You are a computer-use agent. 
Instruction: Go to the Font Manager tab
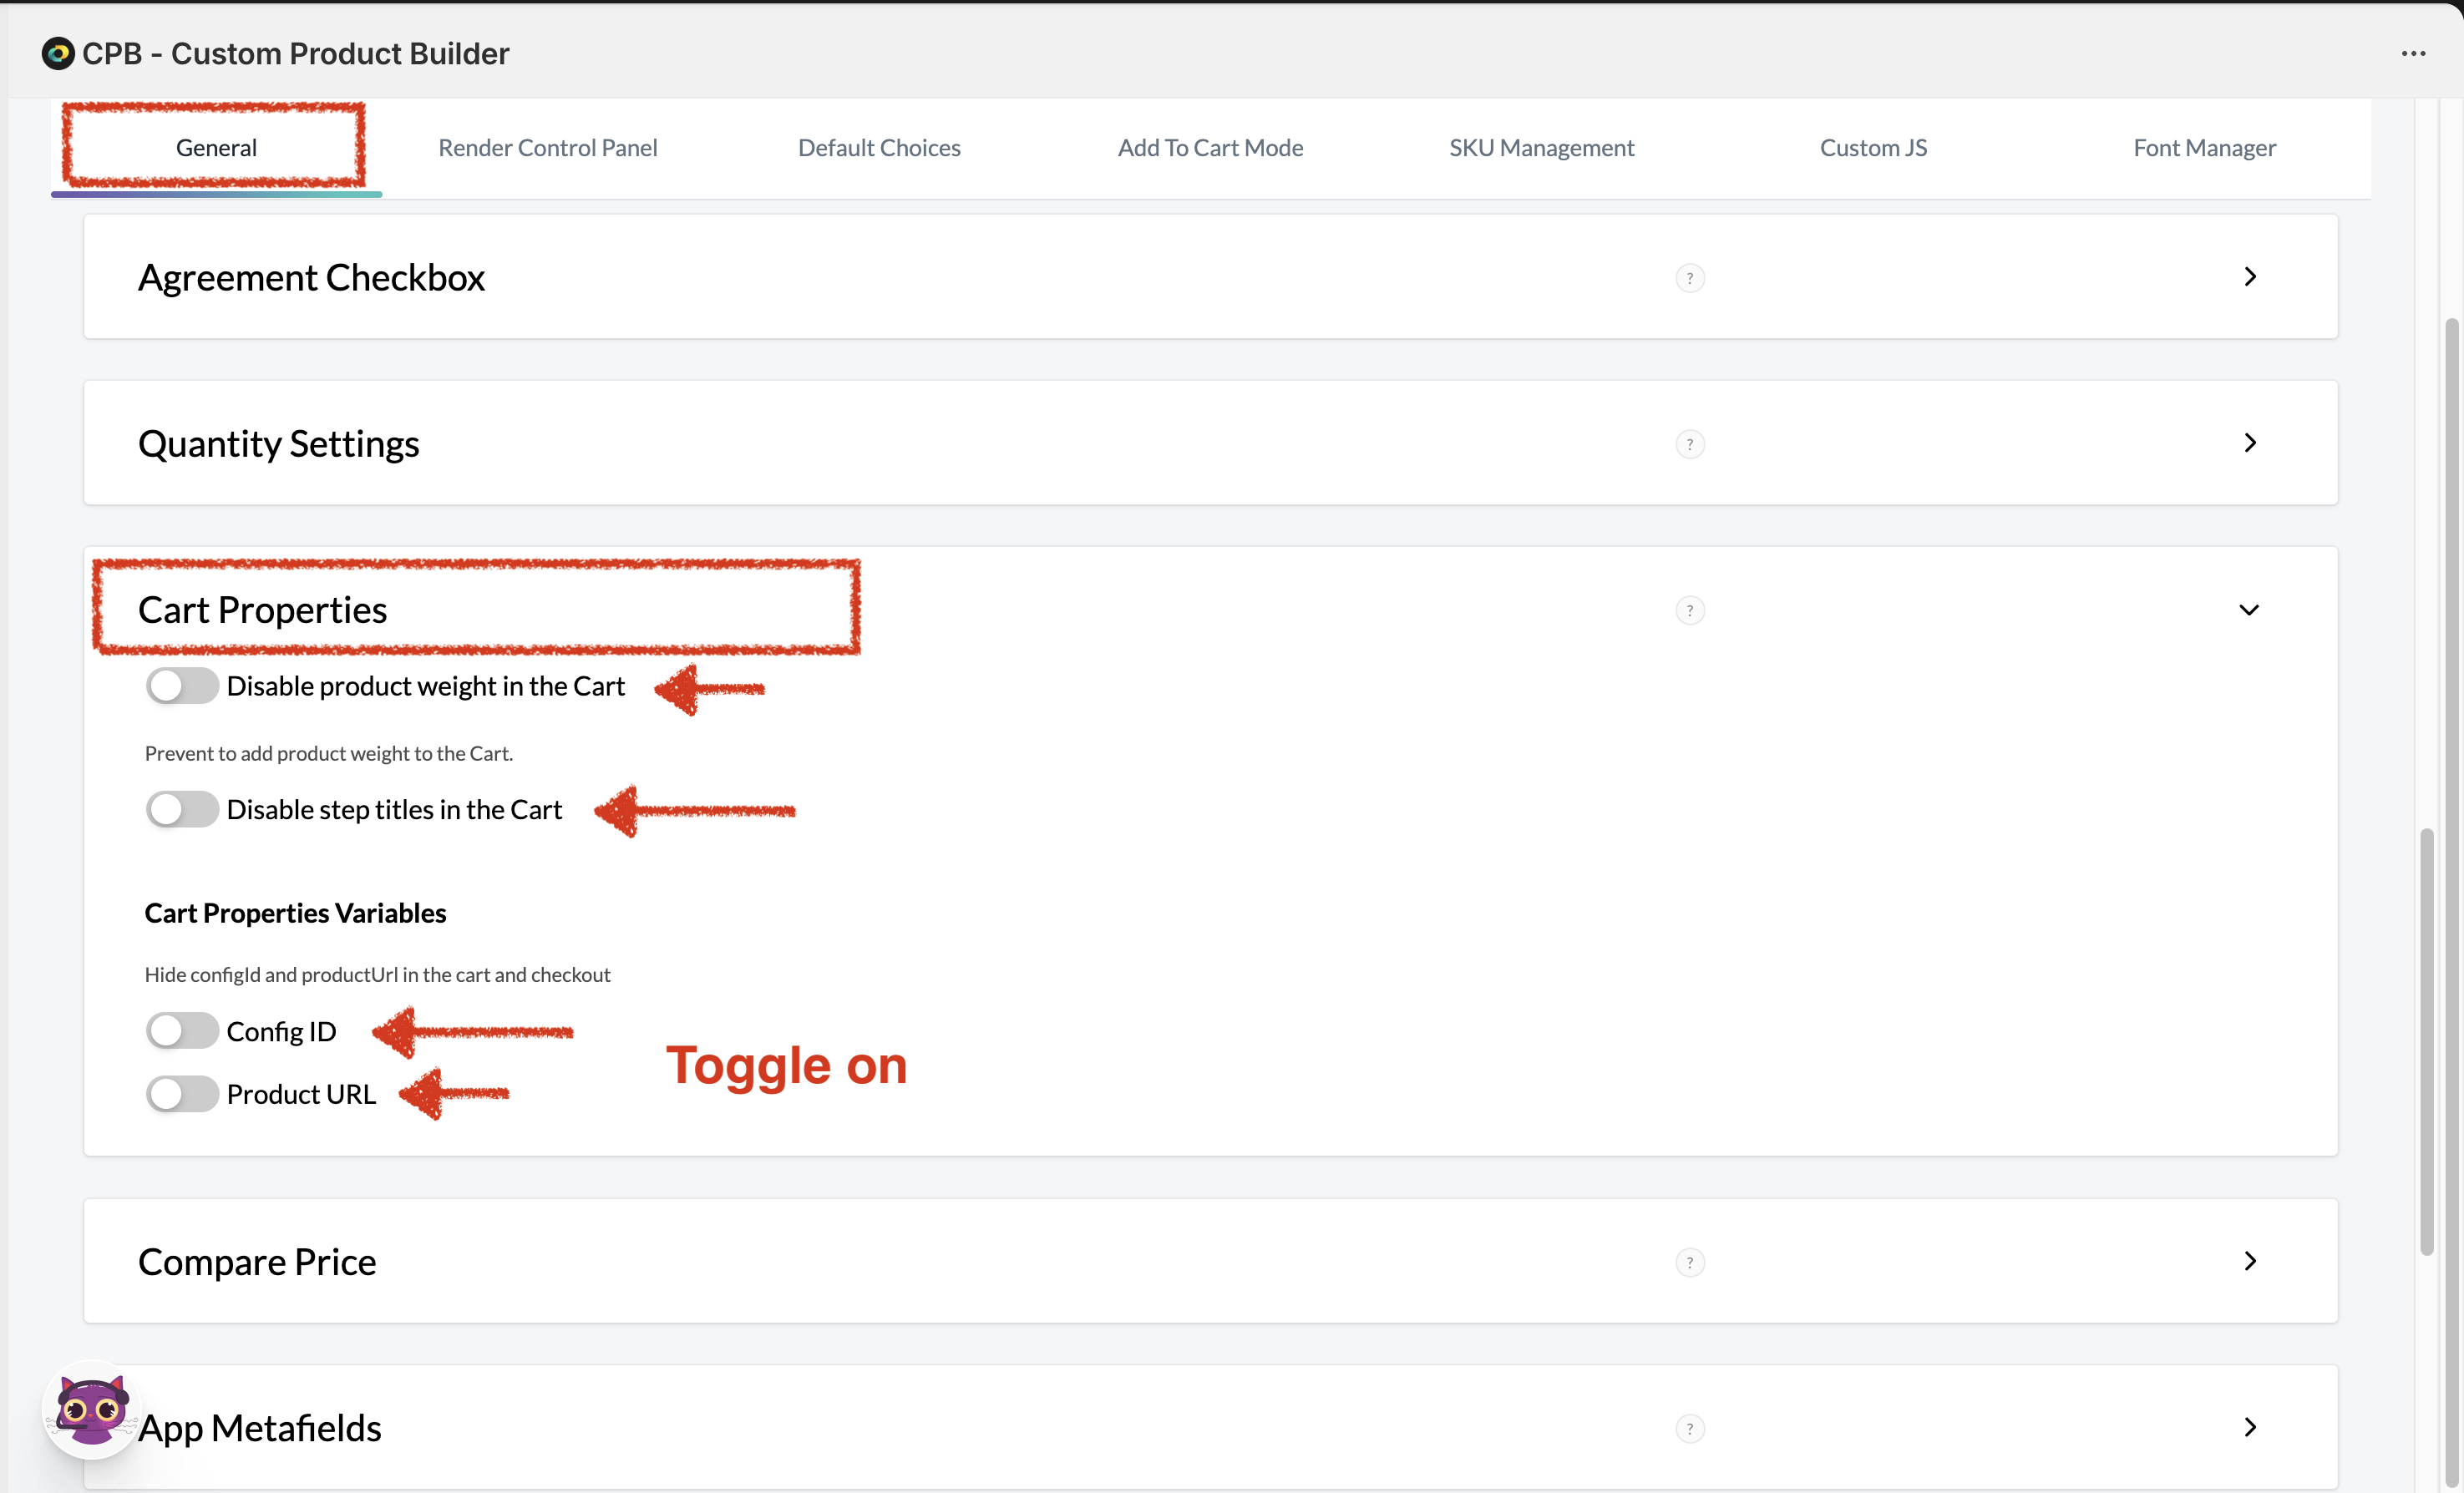click(x=2204, y=148)
